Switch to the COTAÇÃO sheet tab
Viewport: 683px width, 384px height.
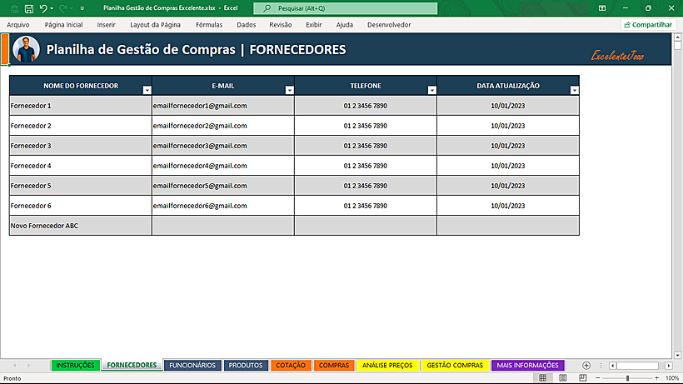(291, 365)
